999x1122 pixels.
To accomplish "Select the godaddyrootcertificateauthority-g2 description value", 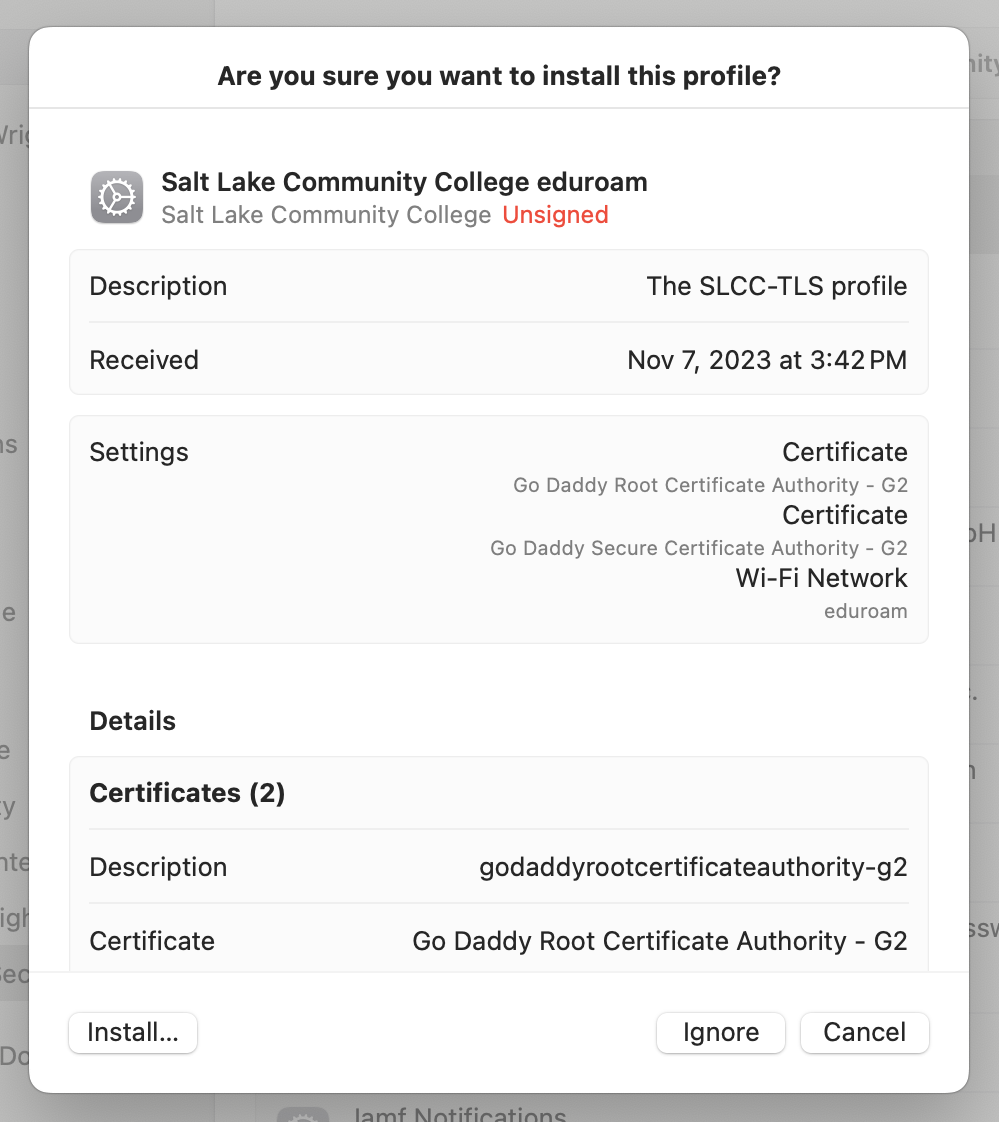I will pos(693,867).
